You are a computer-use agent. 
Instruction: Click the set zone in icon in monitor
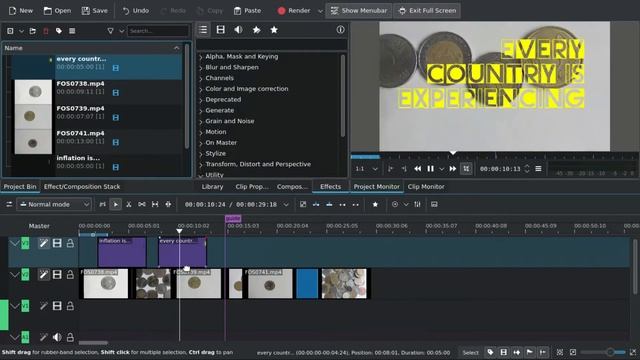(391, 169)
